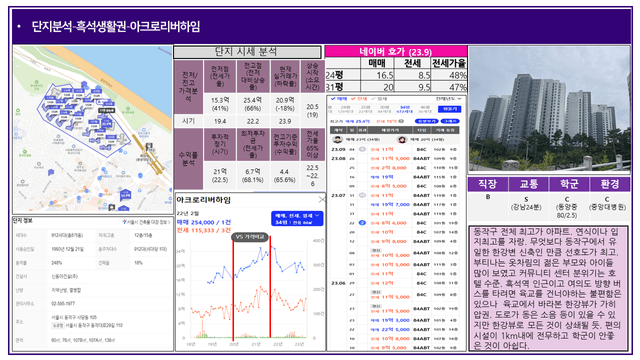
Task: Toggle the 매매 checkbox in transaction filter
Action: click(339, 99)
